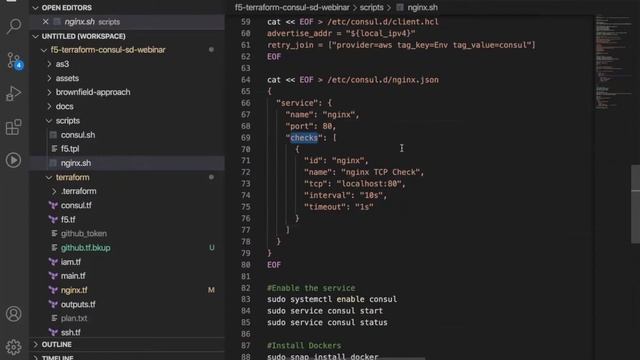The image size is (640, 360).
Task: Click the file icon beside plan.txt
Action: pos(54,318)
